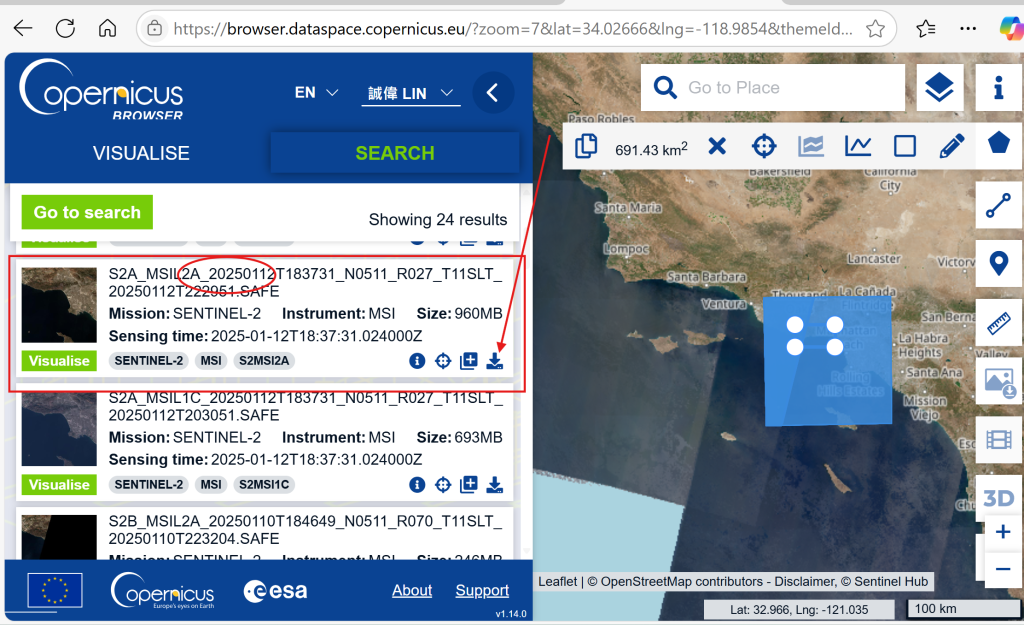
Task: Select the pencil polygon drawing tool
Action: pyautogui.click(x=952, y=146)
